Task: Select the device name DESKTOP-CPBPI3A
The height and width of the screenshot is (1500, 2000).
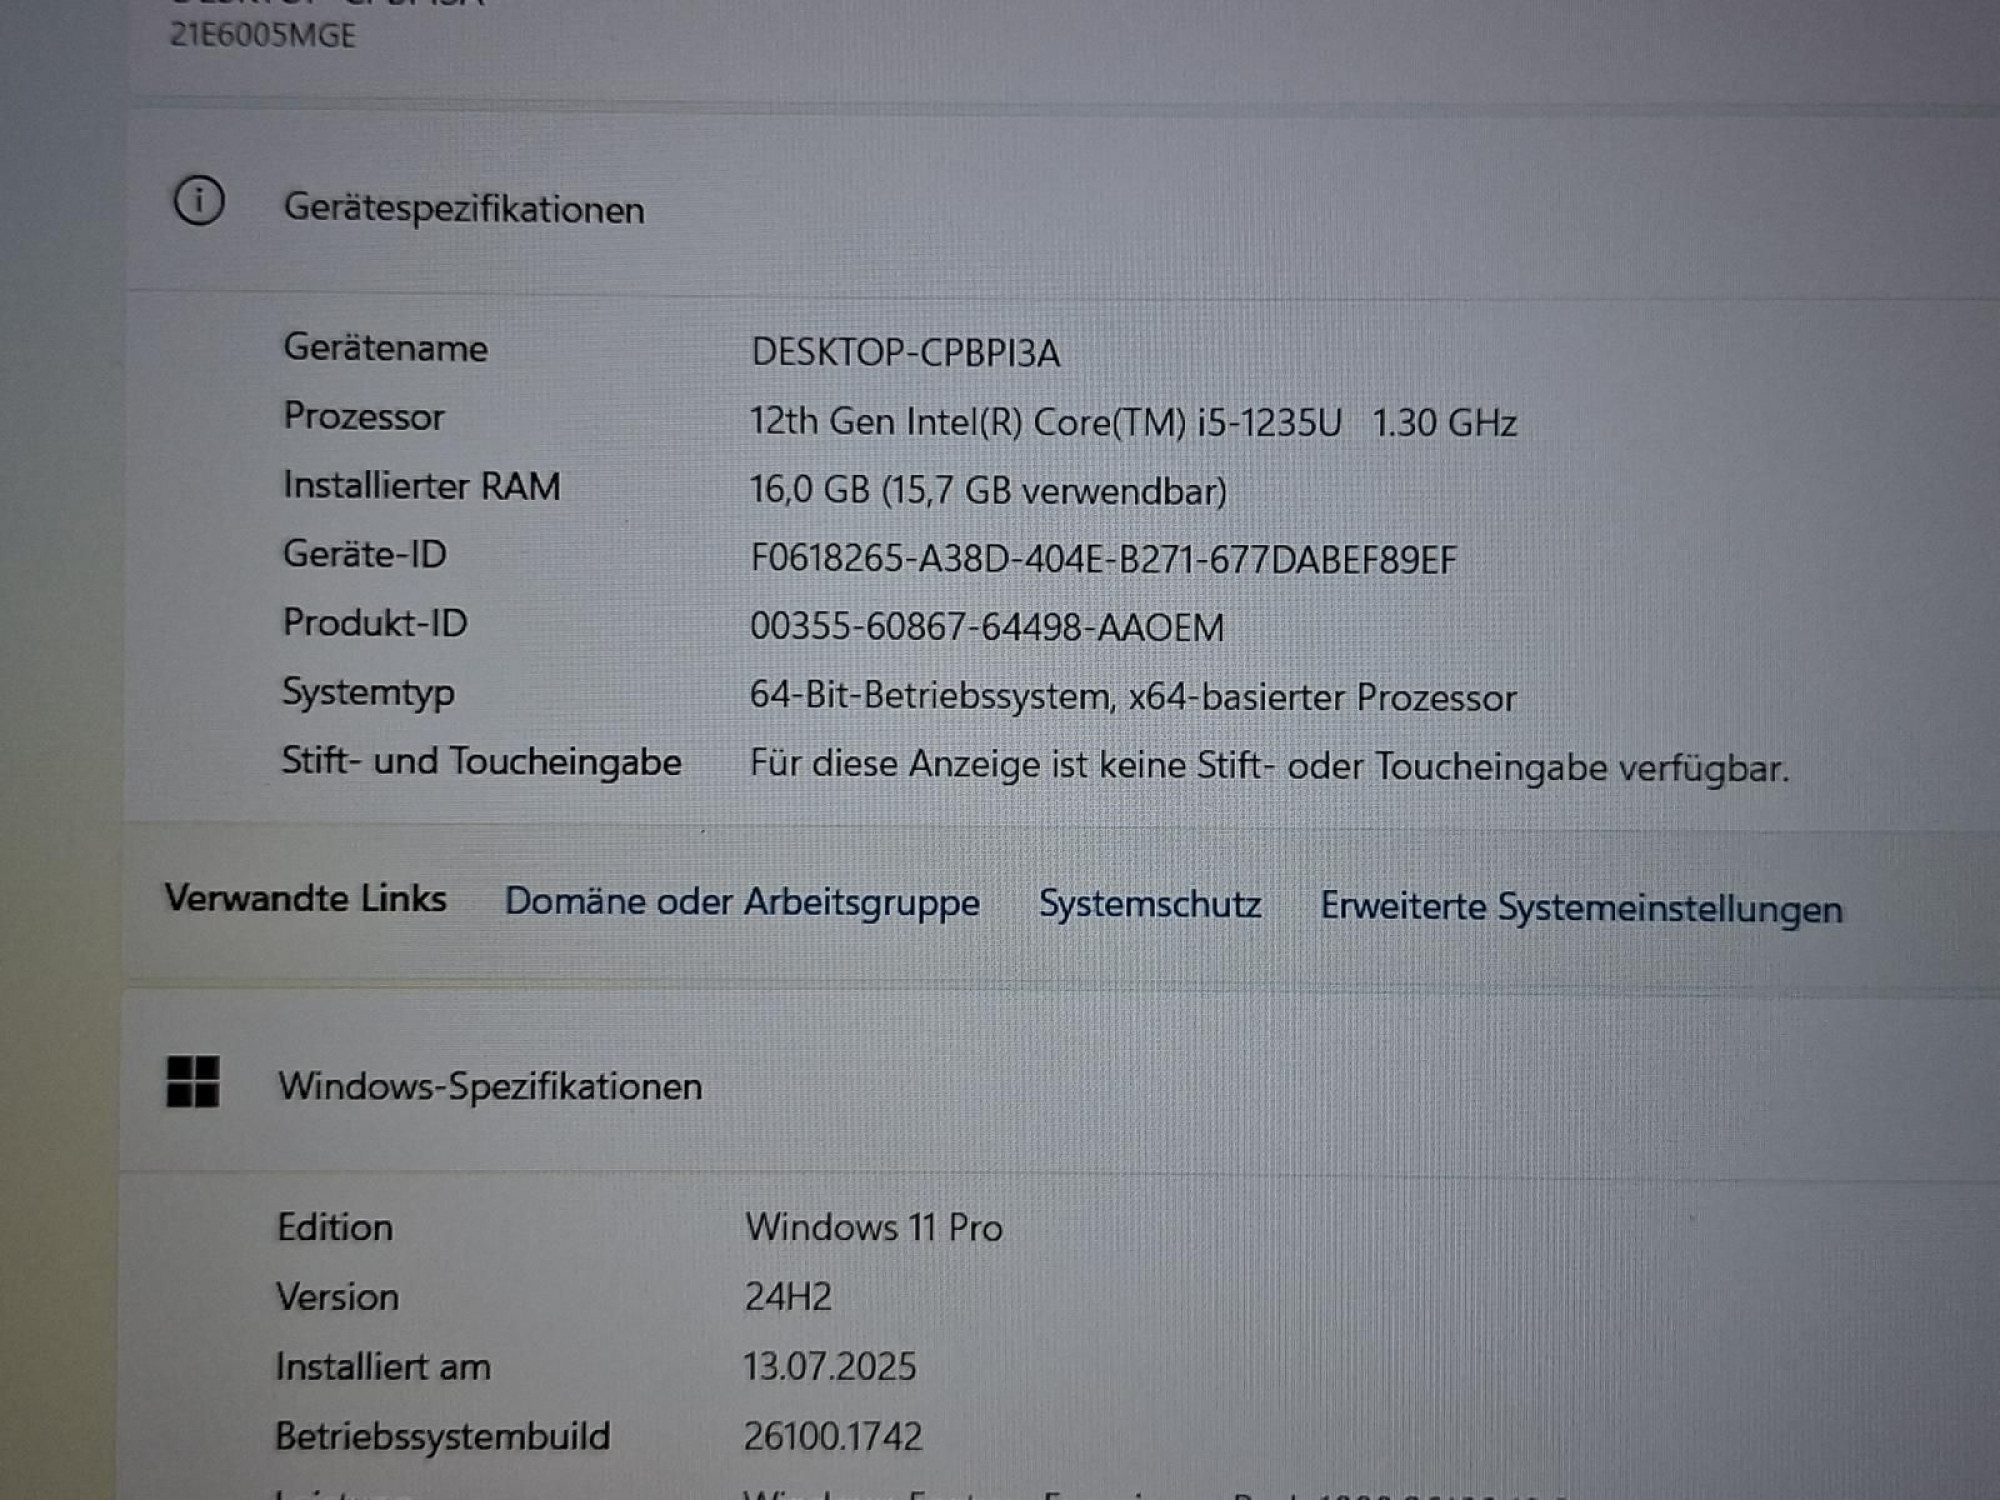Action: click(905, 353)
